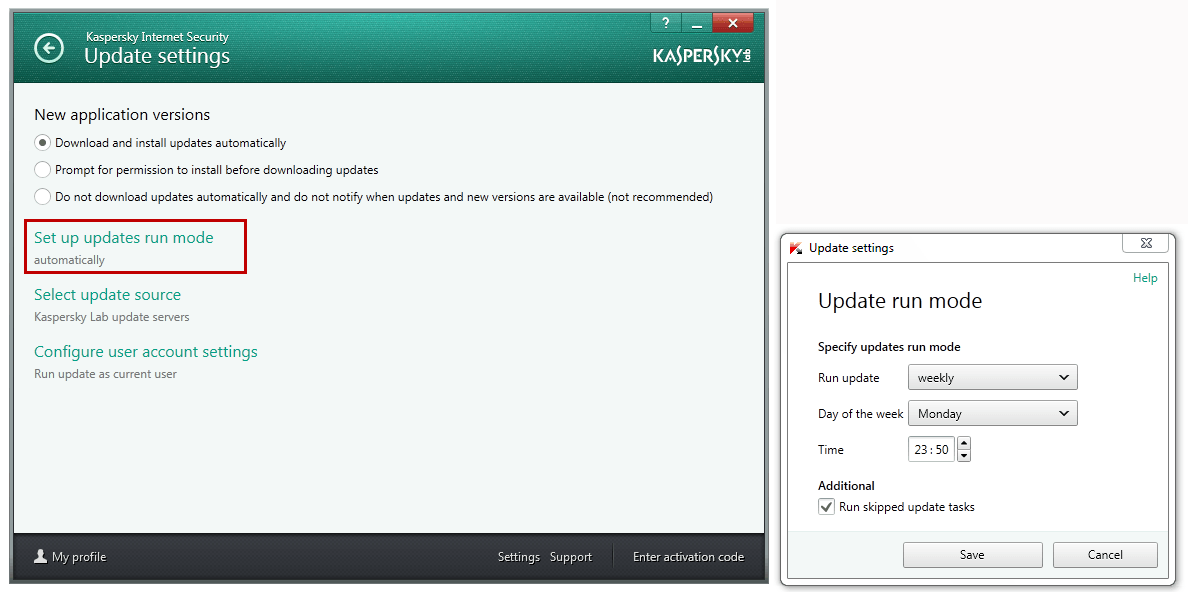1188x592 pixels.
Task: Toggle Run skipped update tasks checkbox
Action: tap(827, 506)
